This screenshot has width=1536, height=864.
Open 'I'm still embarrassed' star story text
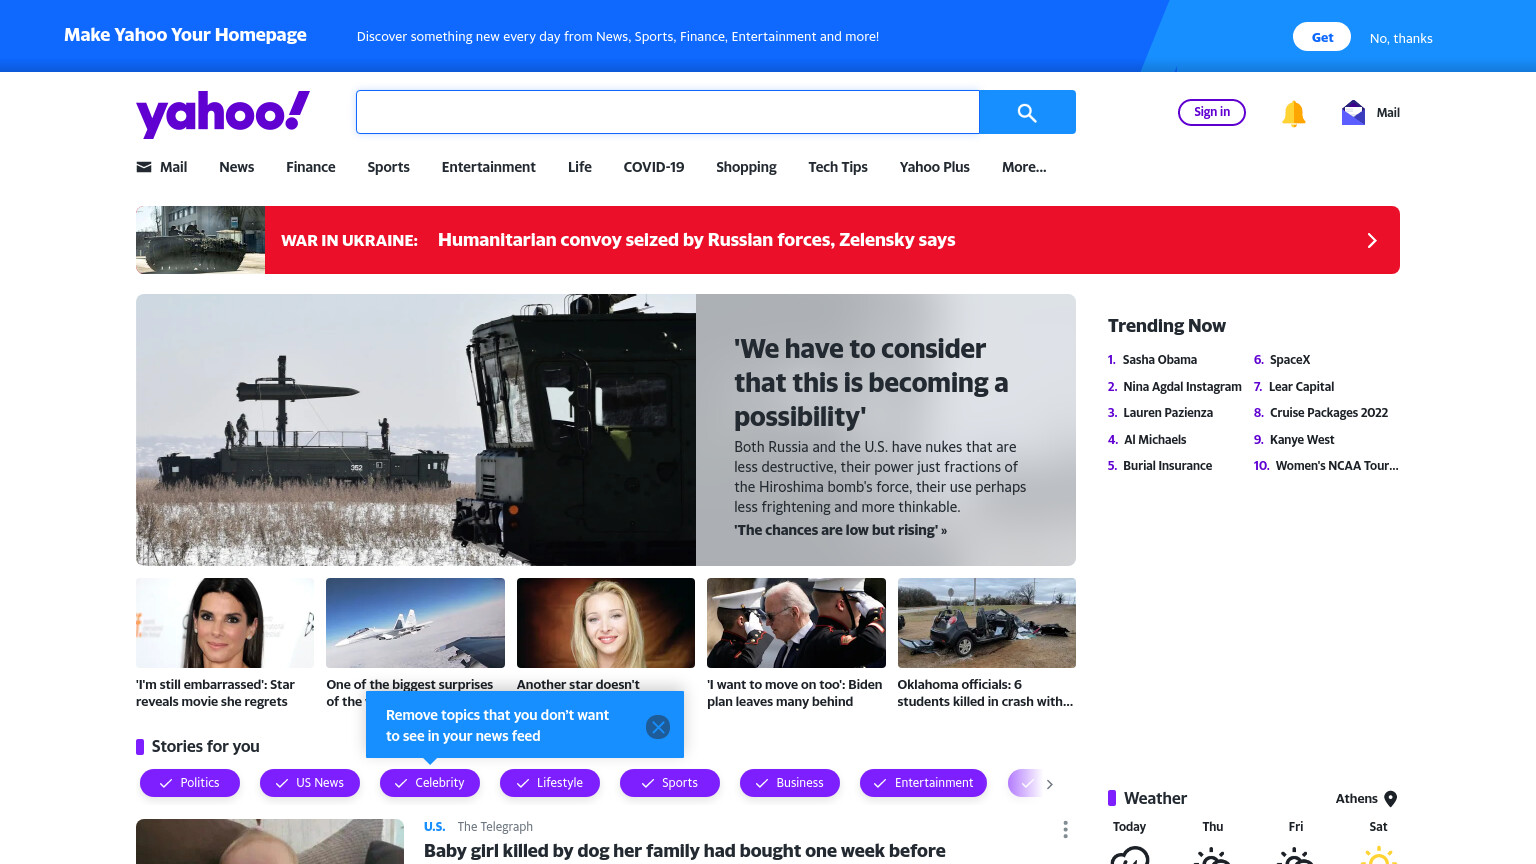pos(215,693)
